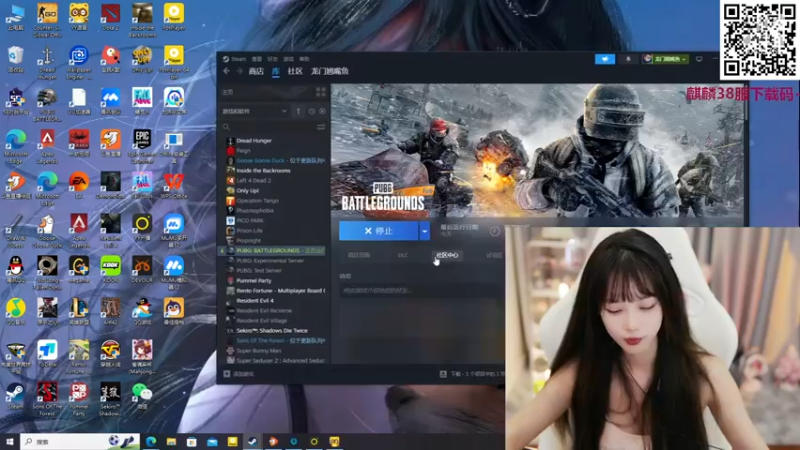Select Left 4 Dead 2 in library list
This screenshot has width=800, height=450.
point(254,180)
